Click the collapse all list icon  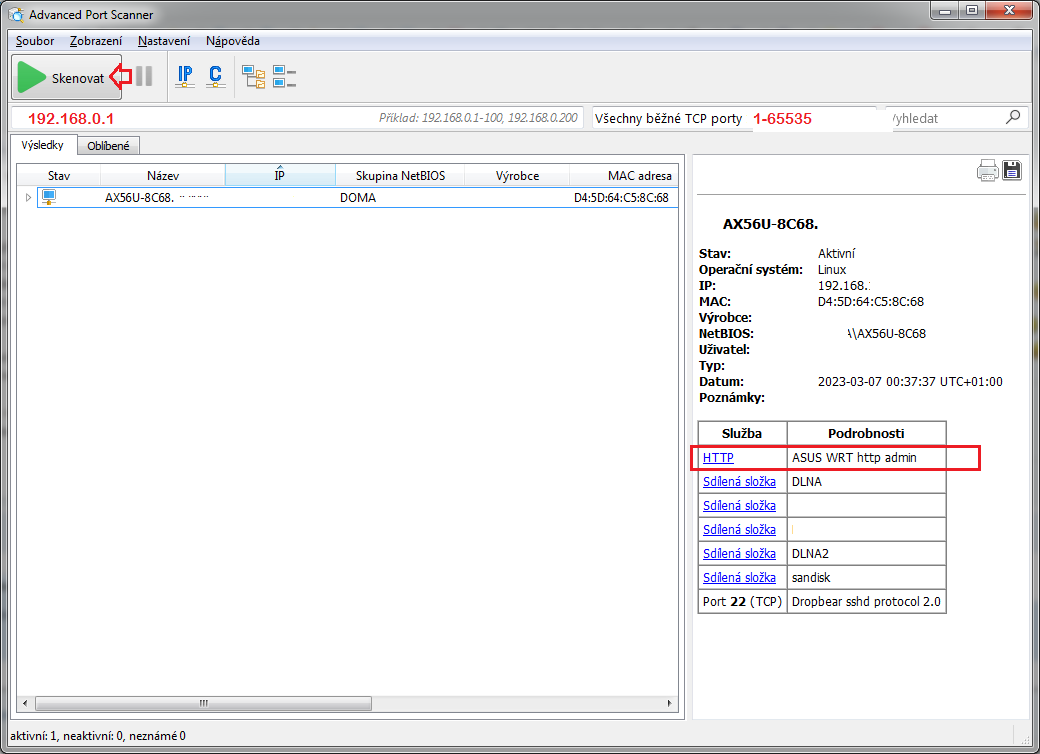(x=285, y=76)
